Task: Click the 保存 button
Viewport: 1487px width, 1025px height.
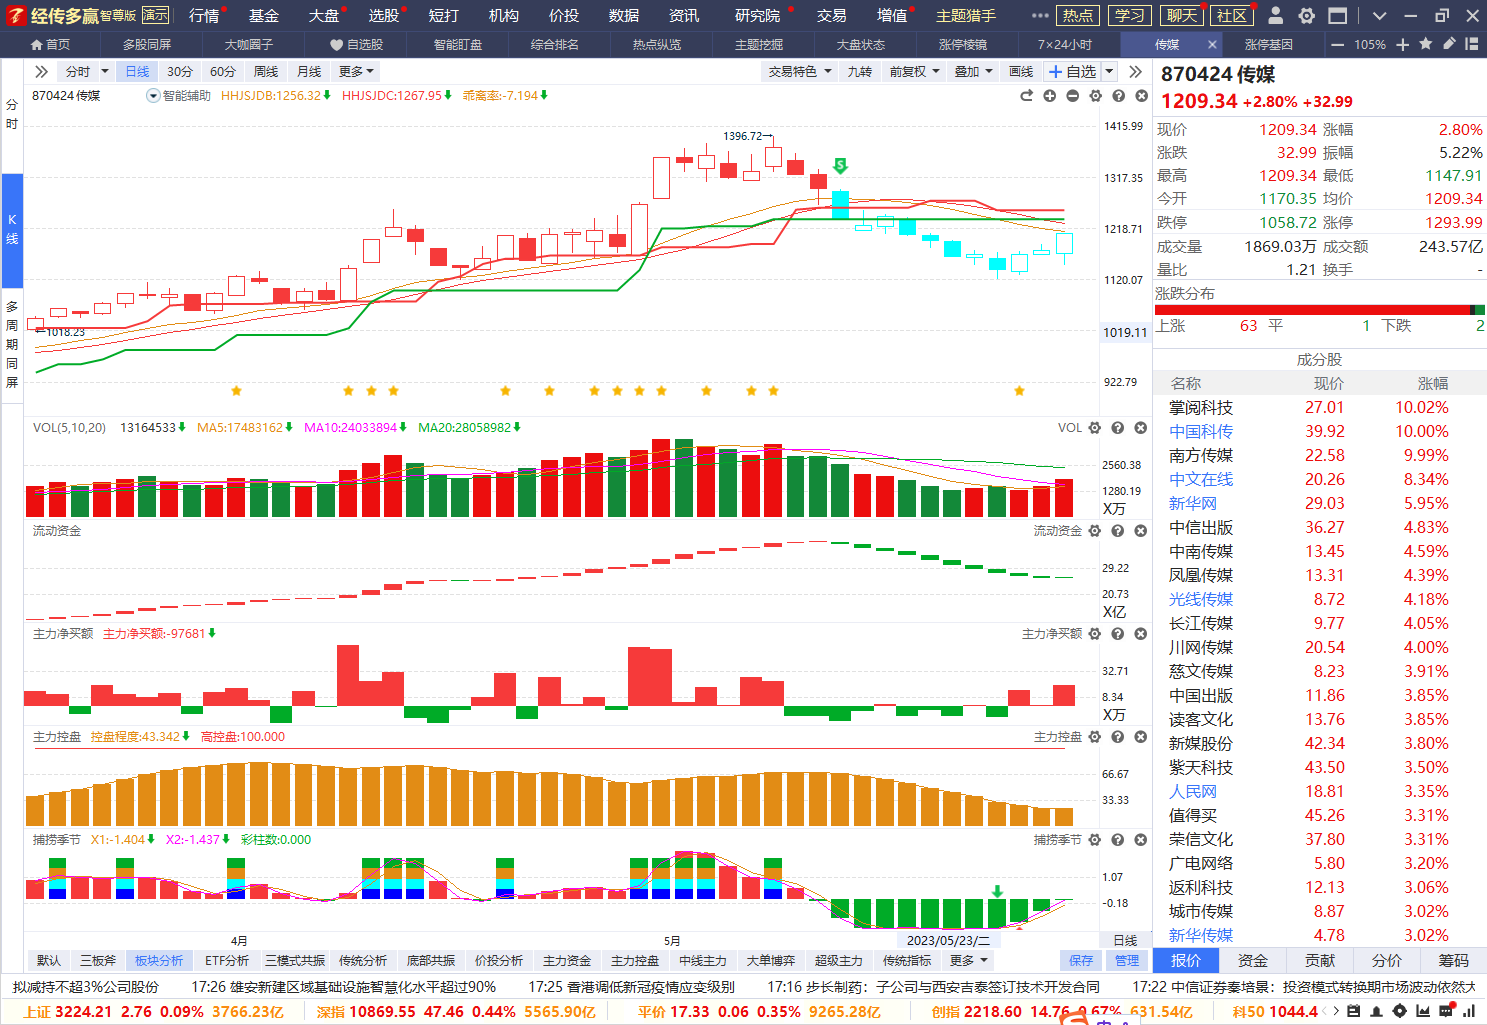Action: [1081, 961]
